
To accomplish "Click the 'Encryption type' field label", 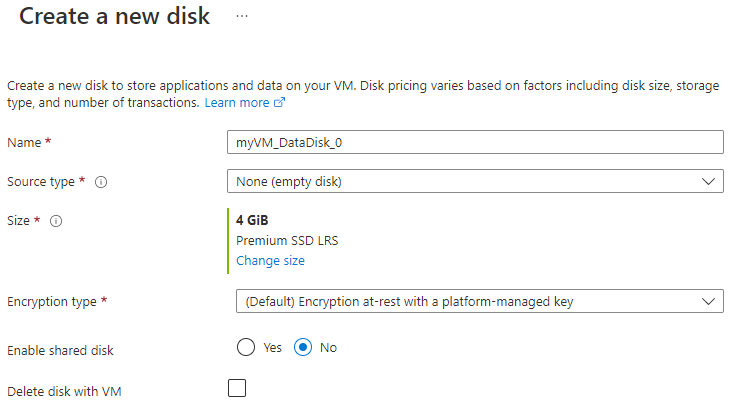I will 52,301.
